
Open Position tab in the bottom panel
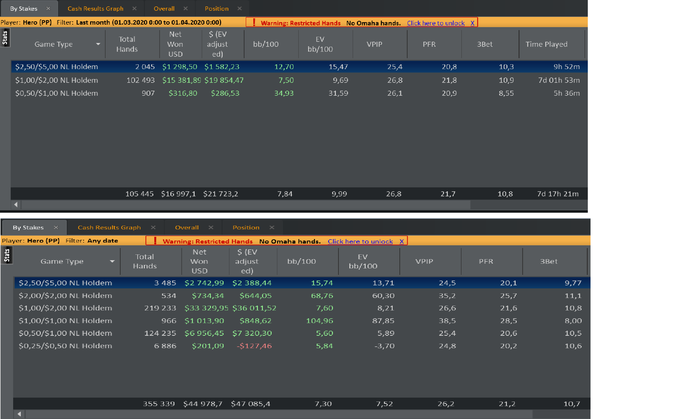(246, 228)
